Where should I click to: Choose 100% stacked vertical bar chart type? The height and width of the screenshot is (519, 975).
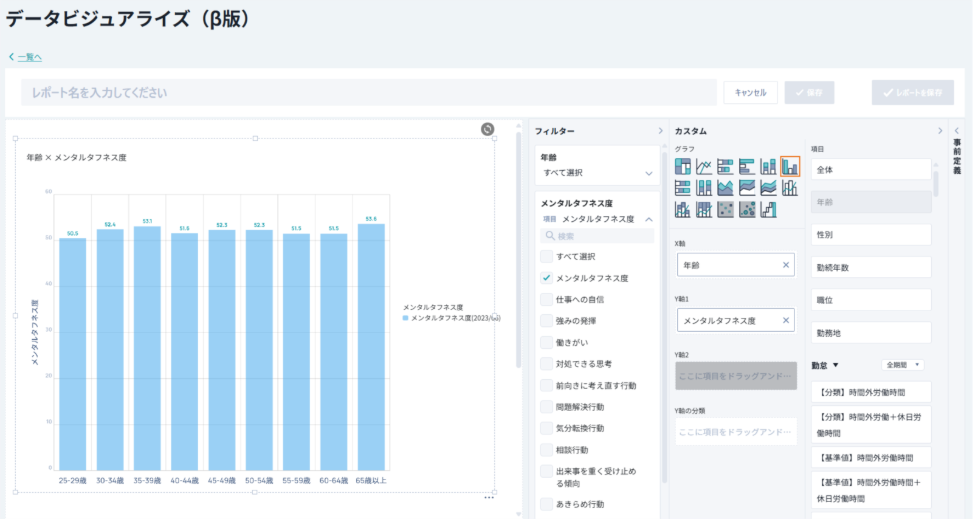pos(704,188)
